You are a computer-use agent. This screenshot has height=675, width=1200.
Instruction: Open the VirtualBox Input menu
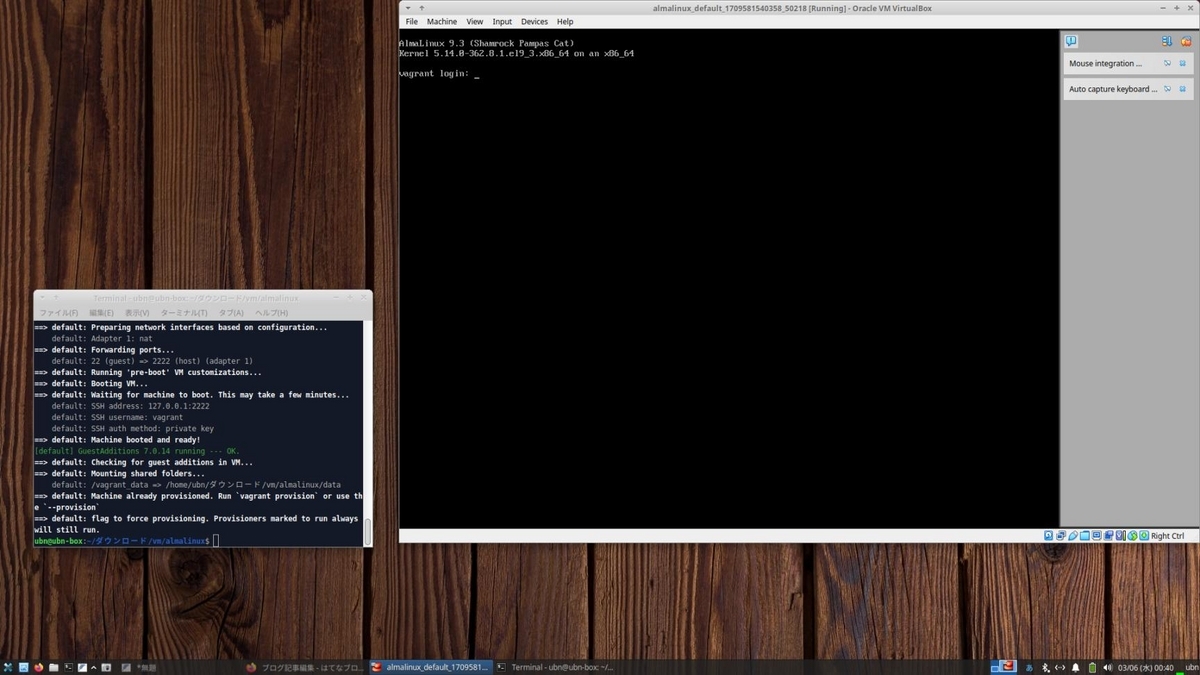[x=502, y=21]
